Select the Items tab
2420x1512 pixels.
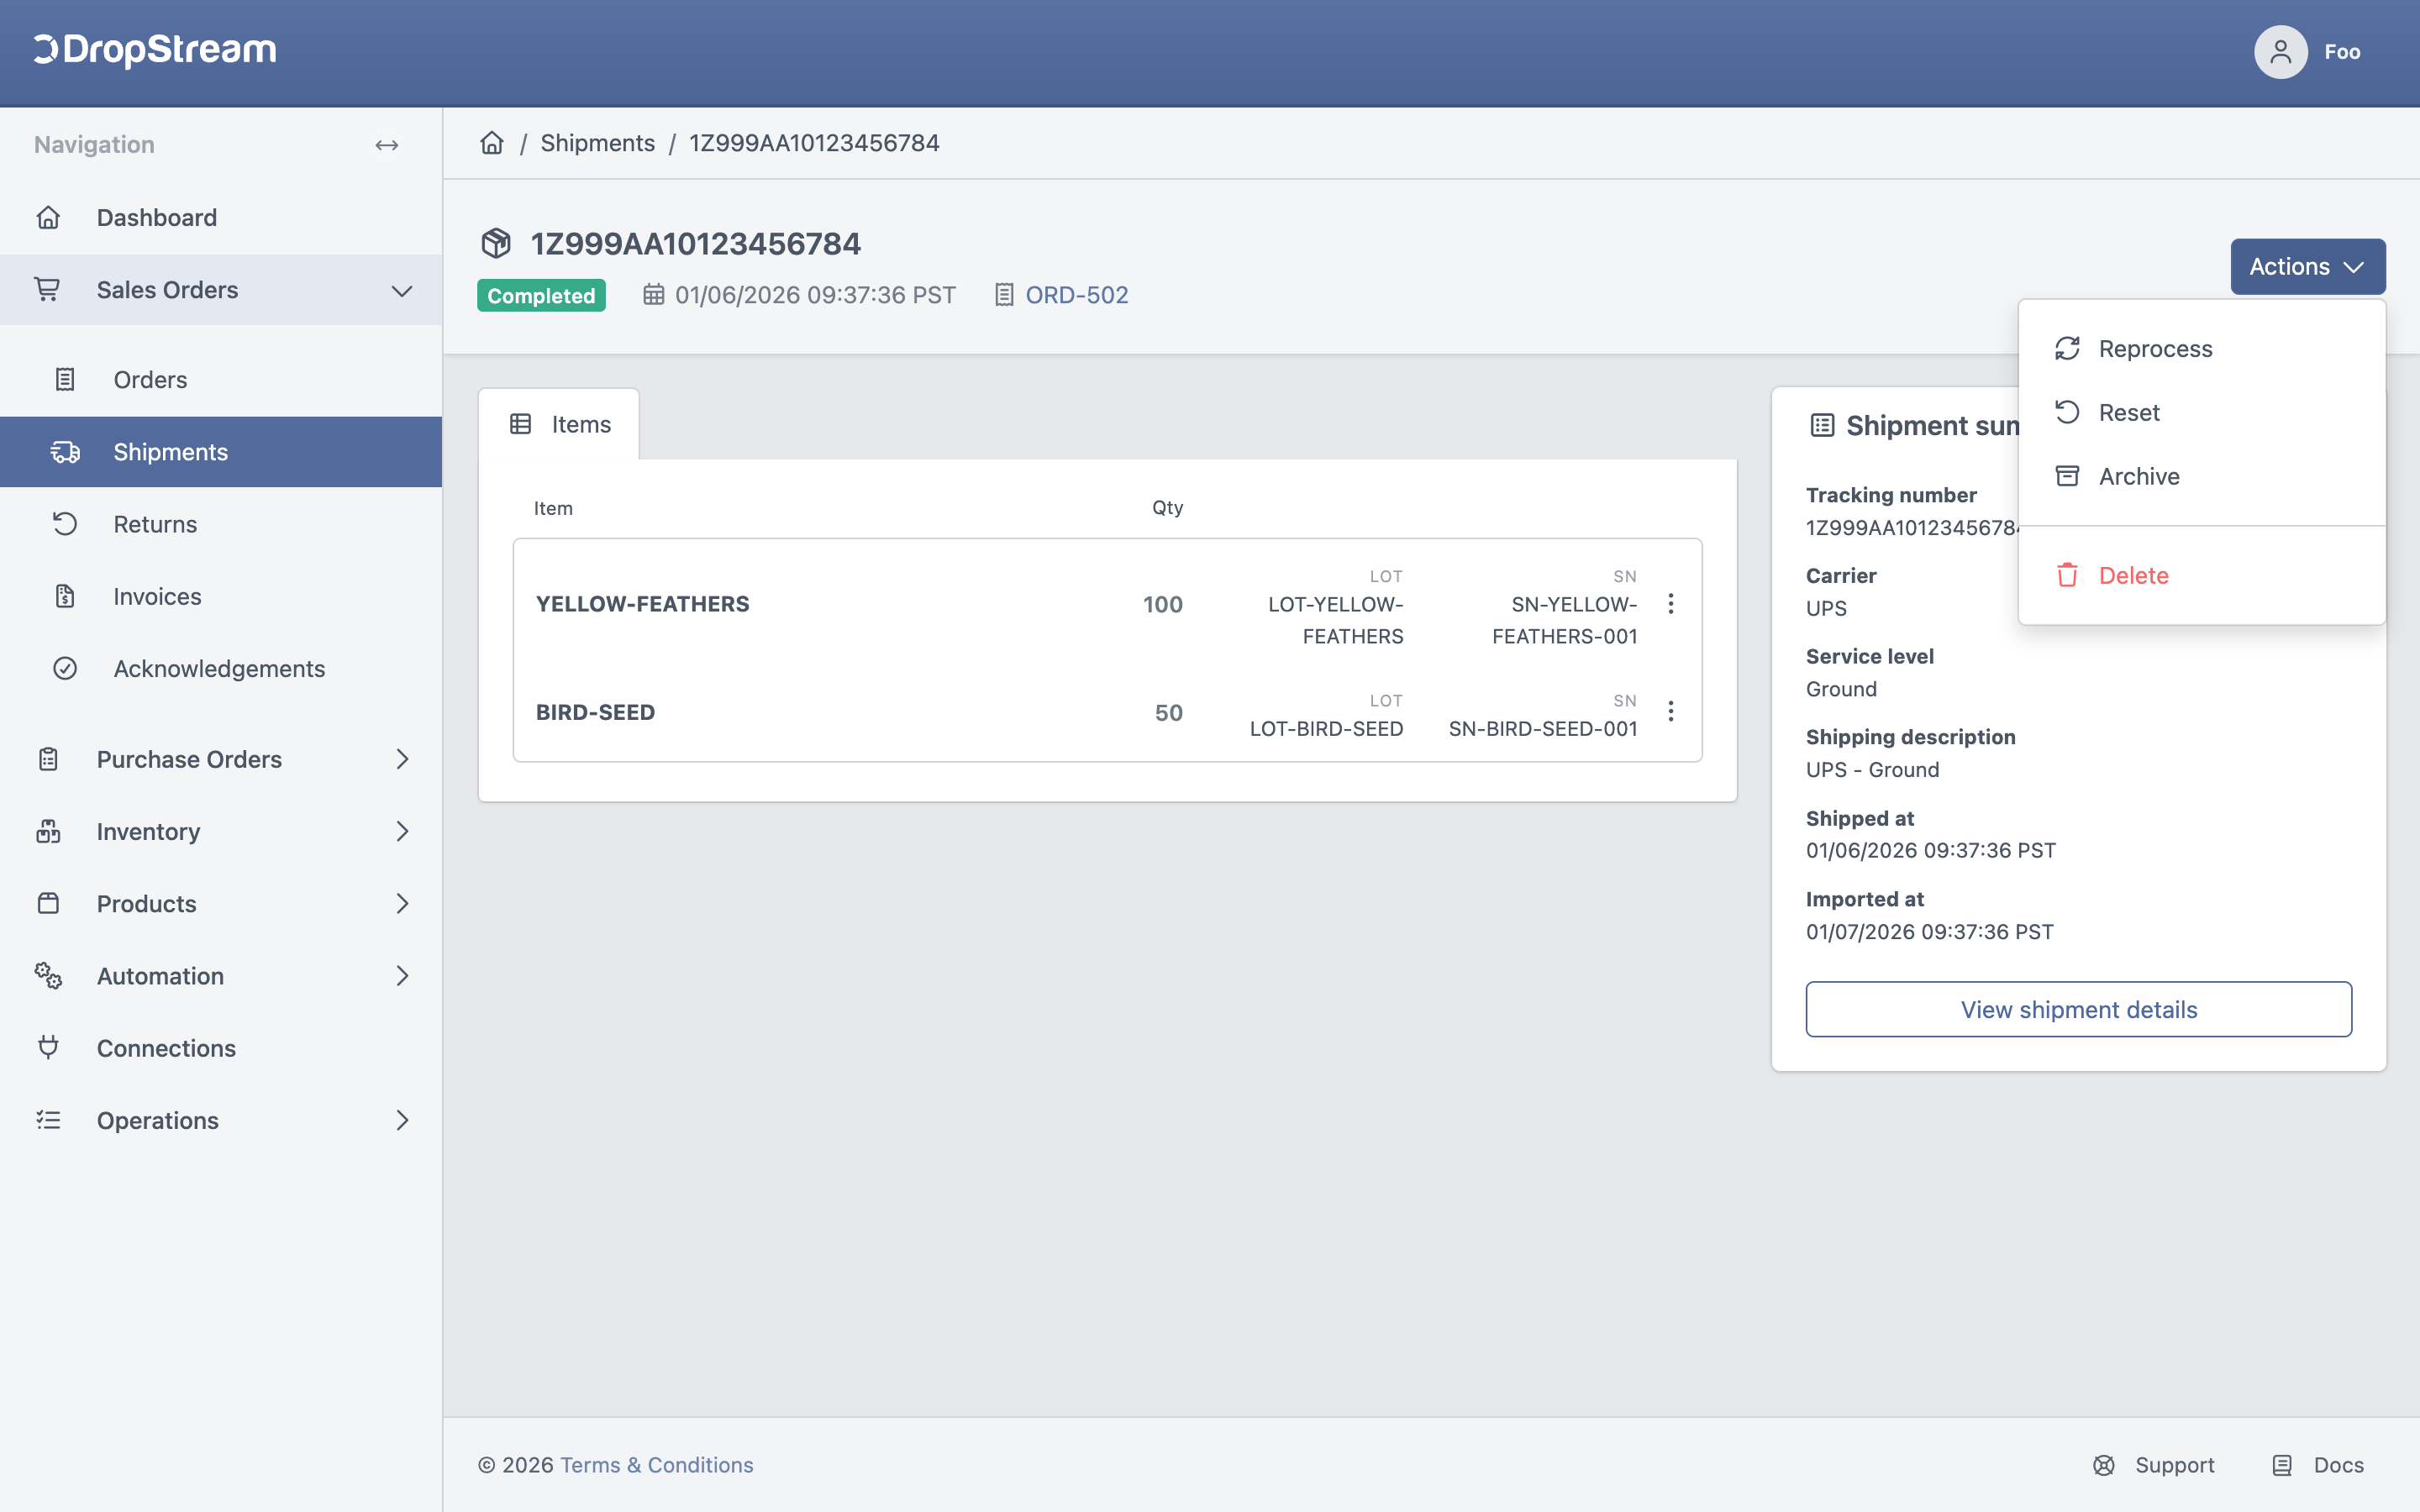559,425
